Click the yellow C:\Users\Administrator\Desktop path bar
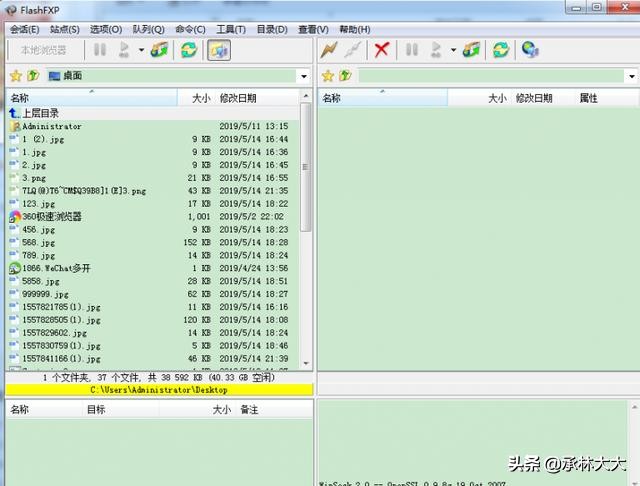 coord(159,390)
